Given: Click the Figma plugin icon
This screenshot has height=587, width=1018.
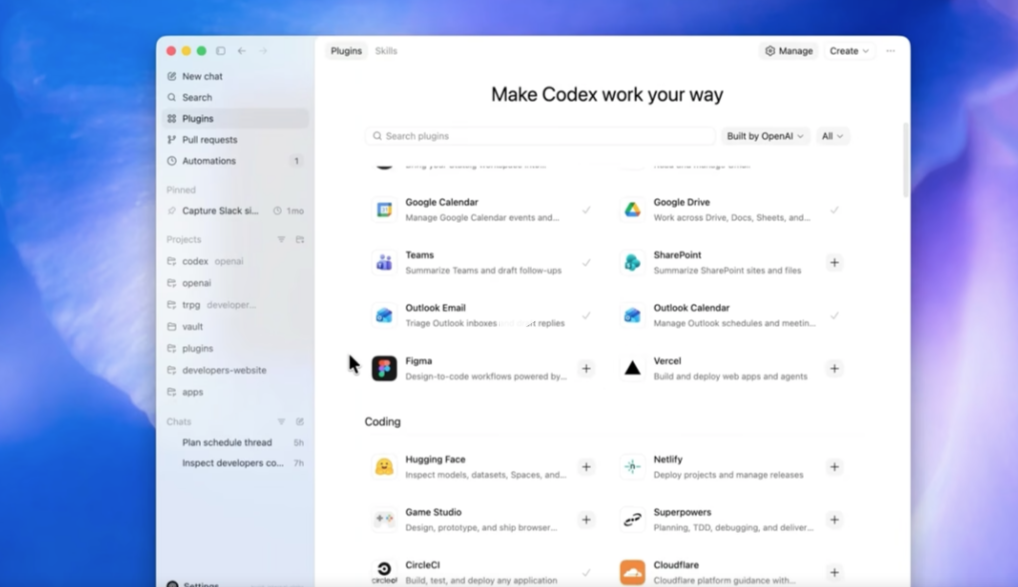Looking at the screenshot, I should click(x=384, y=368).
